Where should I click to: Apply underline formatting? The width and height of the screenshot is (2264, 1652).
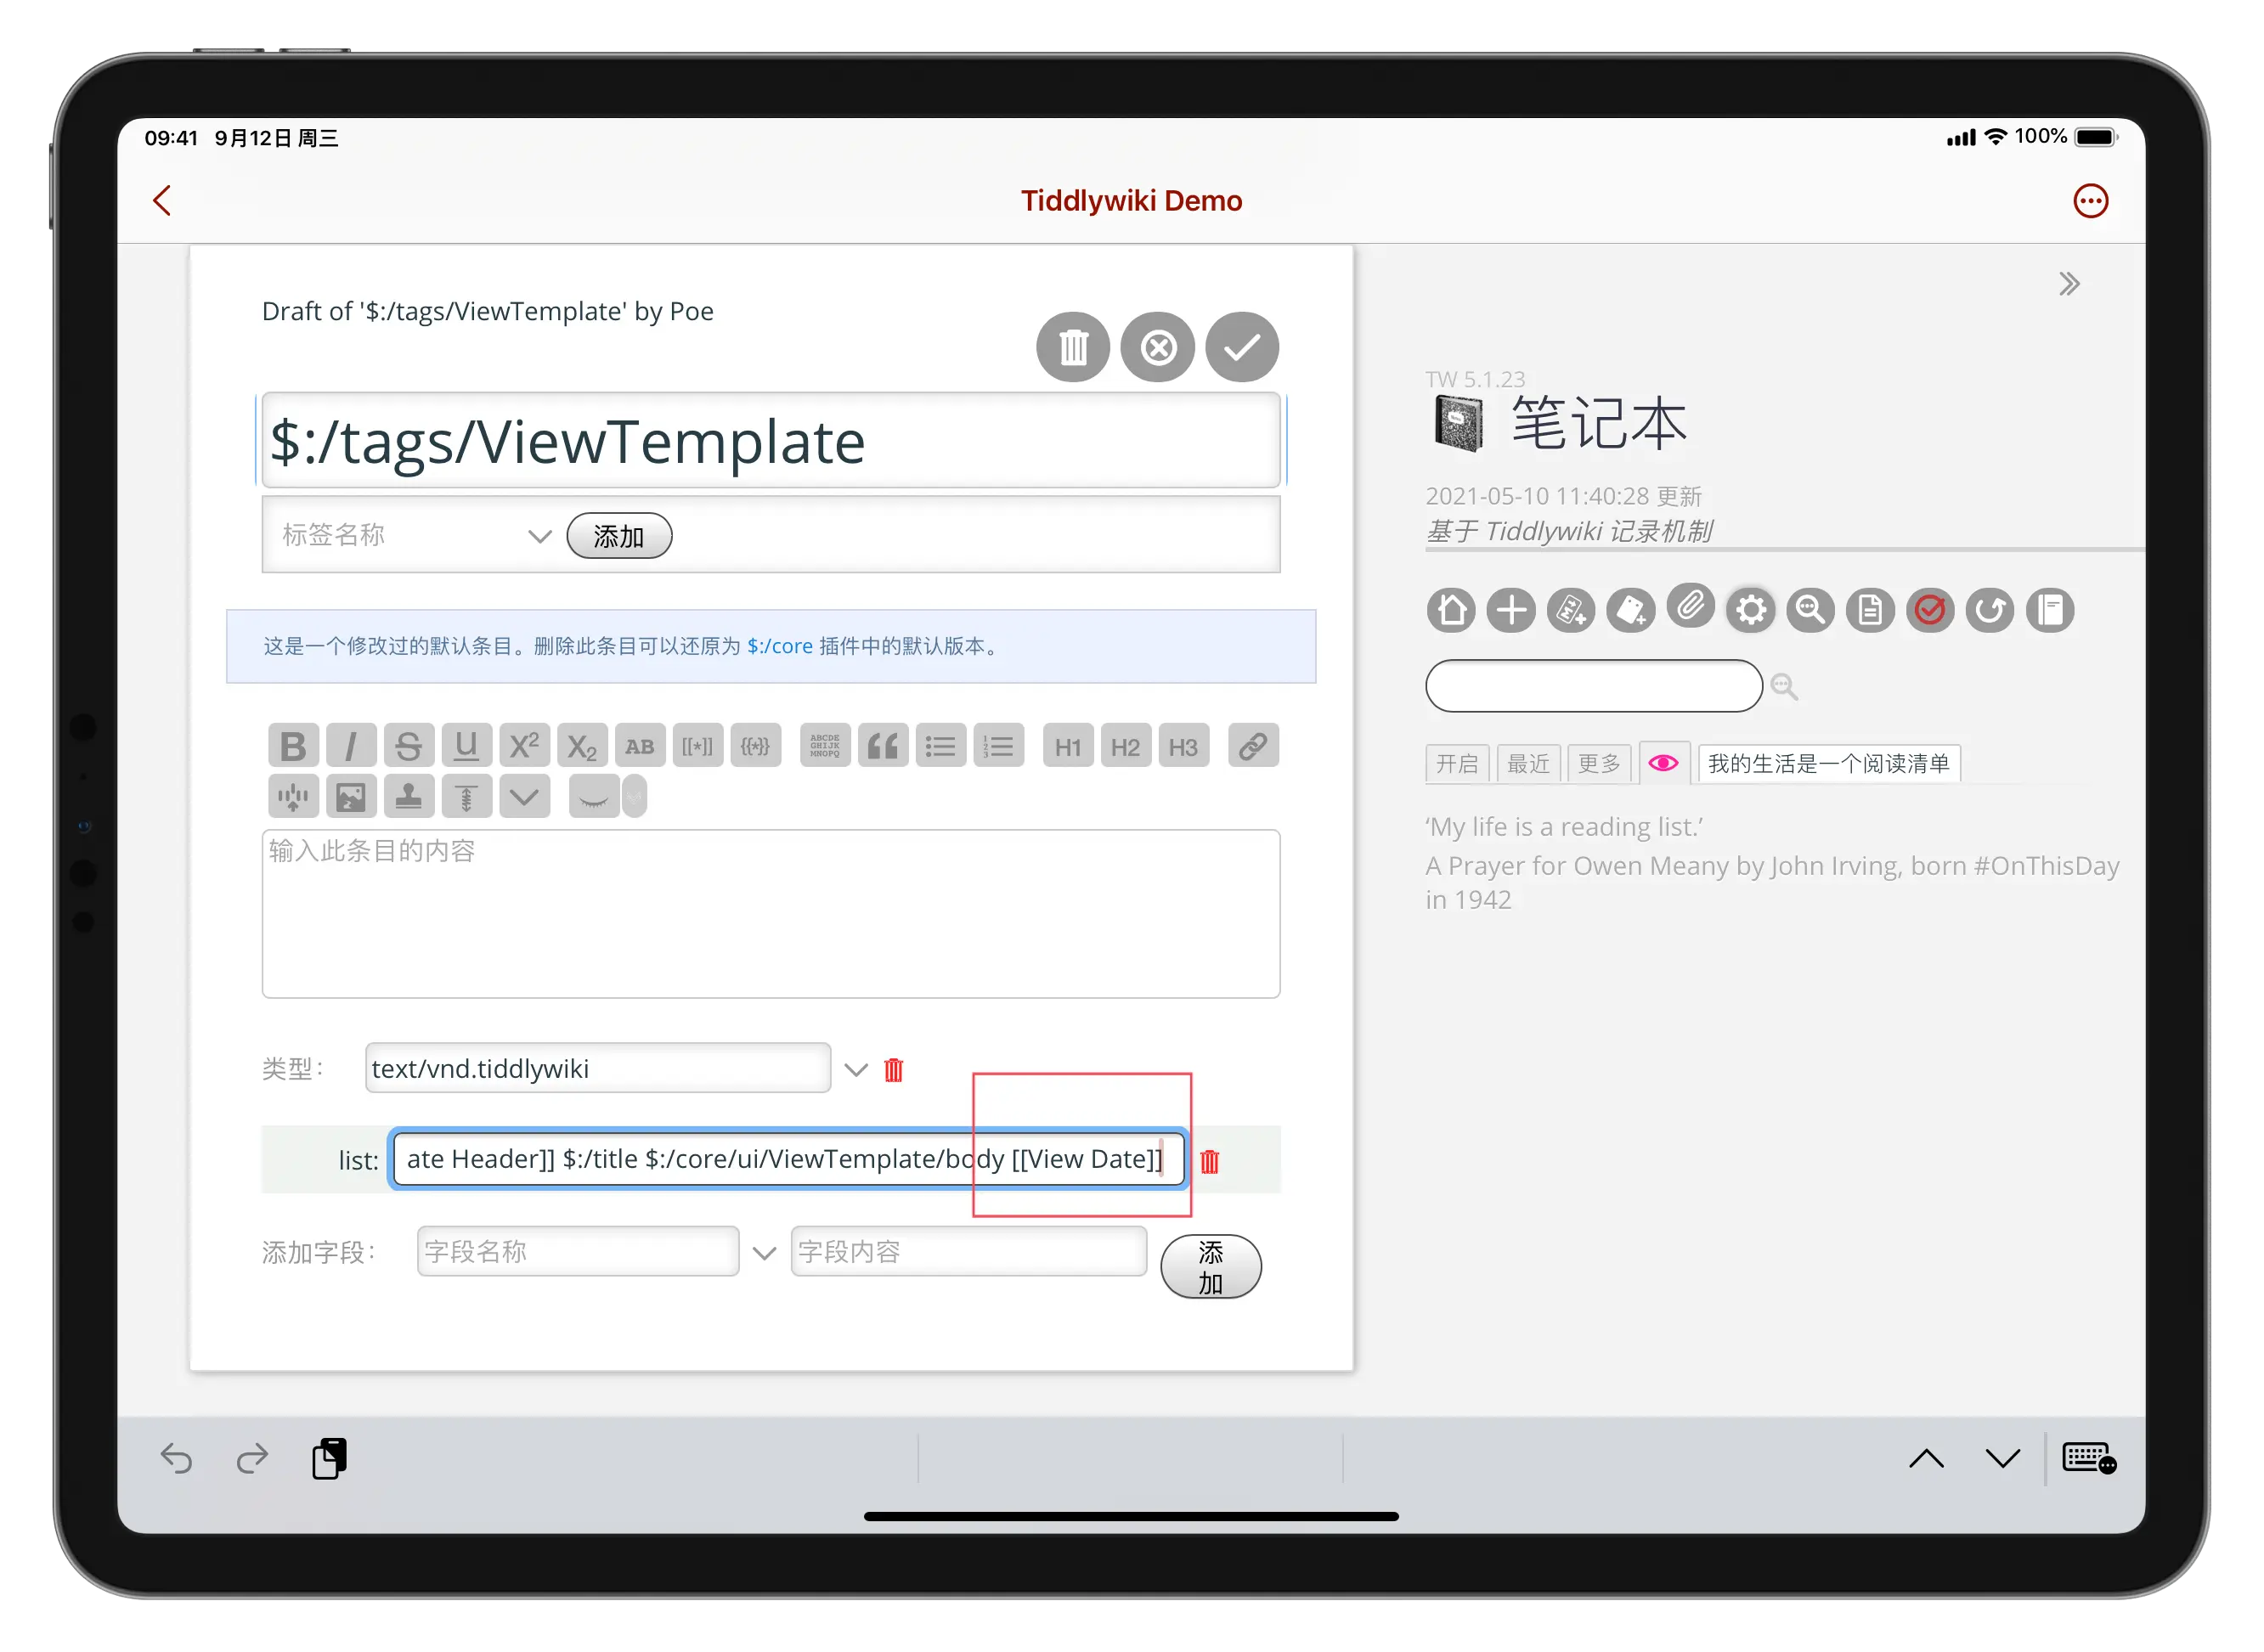coord(466,746)
